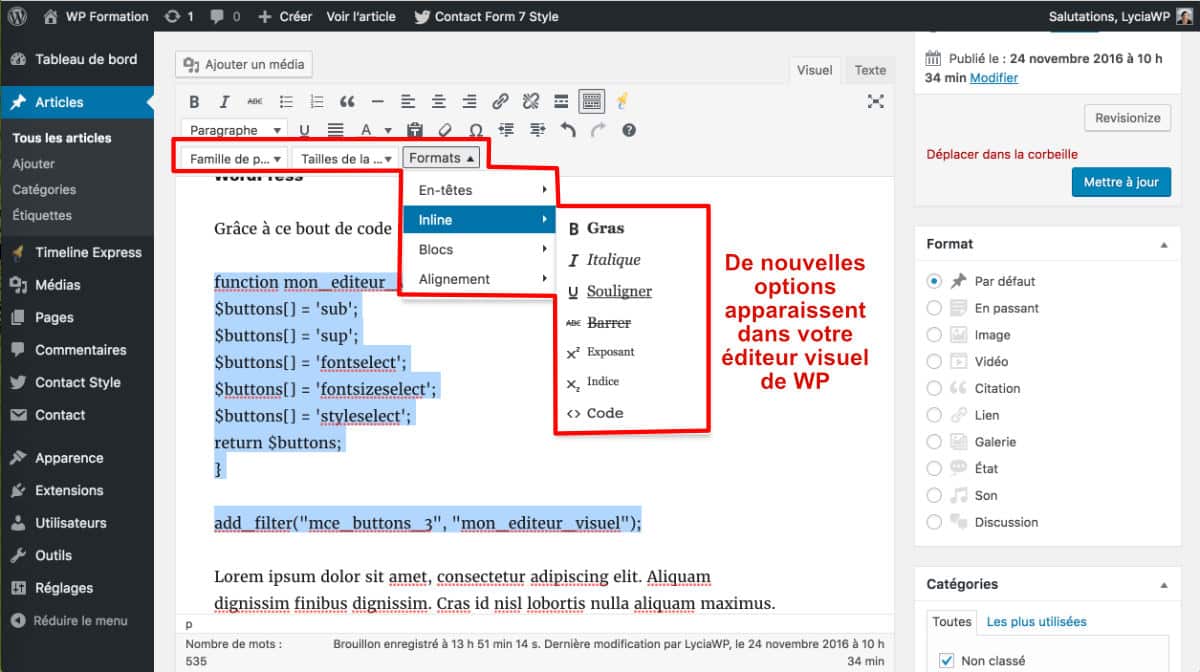Click the undo arrow in the toolbar
Viewport: 1200px width, 672px height.
[x=568, y=129]
